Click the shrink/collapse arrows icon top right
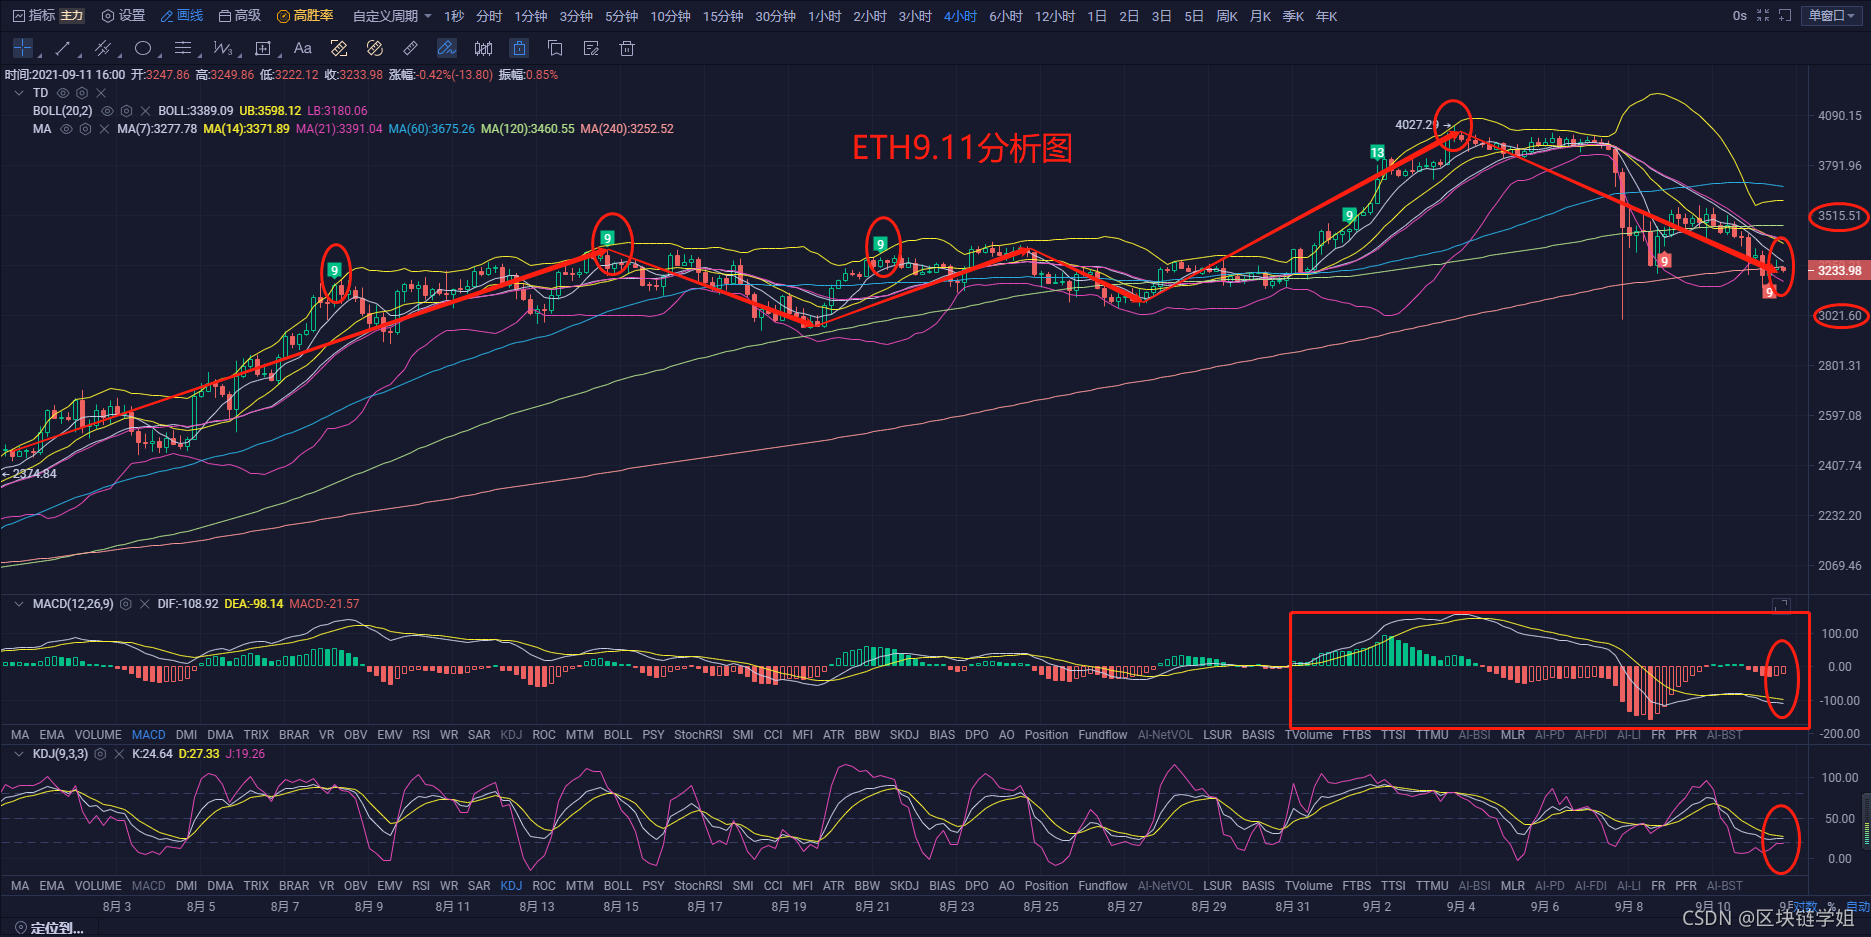This screenshot has width=1871, height=937. tap(1763, 16)
